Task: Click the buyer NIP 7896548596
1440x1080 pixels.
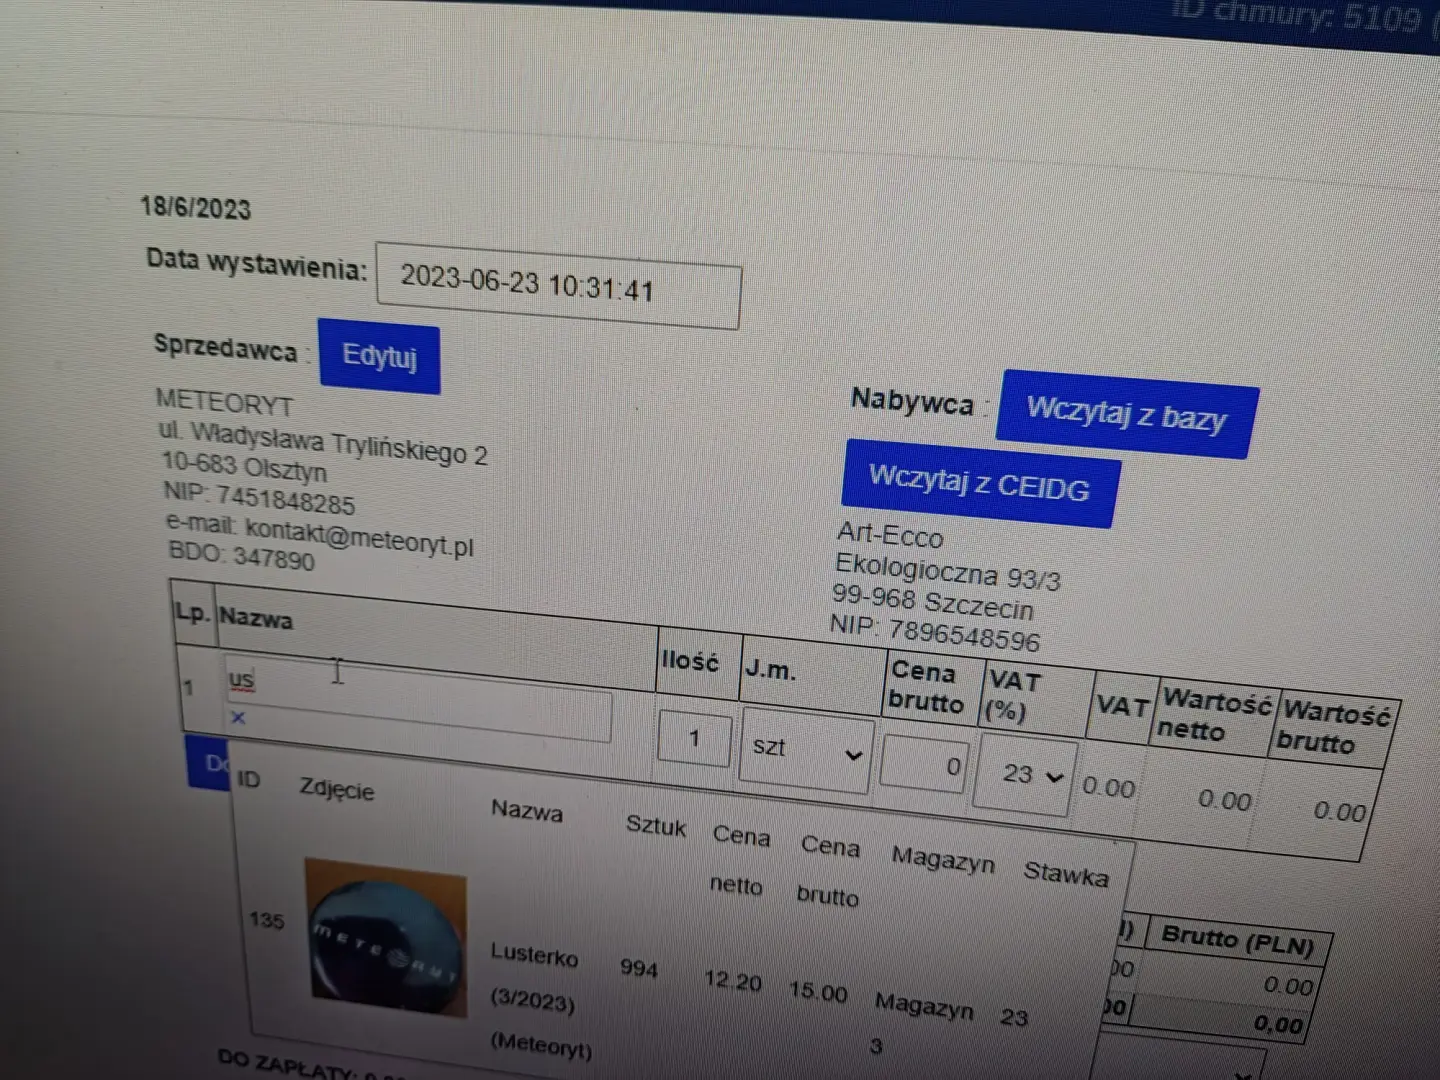Action: tap(964, 634)
